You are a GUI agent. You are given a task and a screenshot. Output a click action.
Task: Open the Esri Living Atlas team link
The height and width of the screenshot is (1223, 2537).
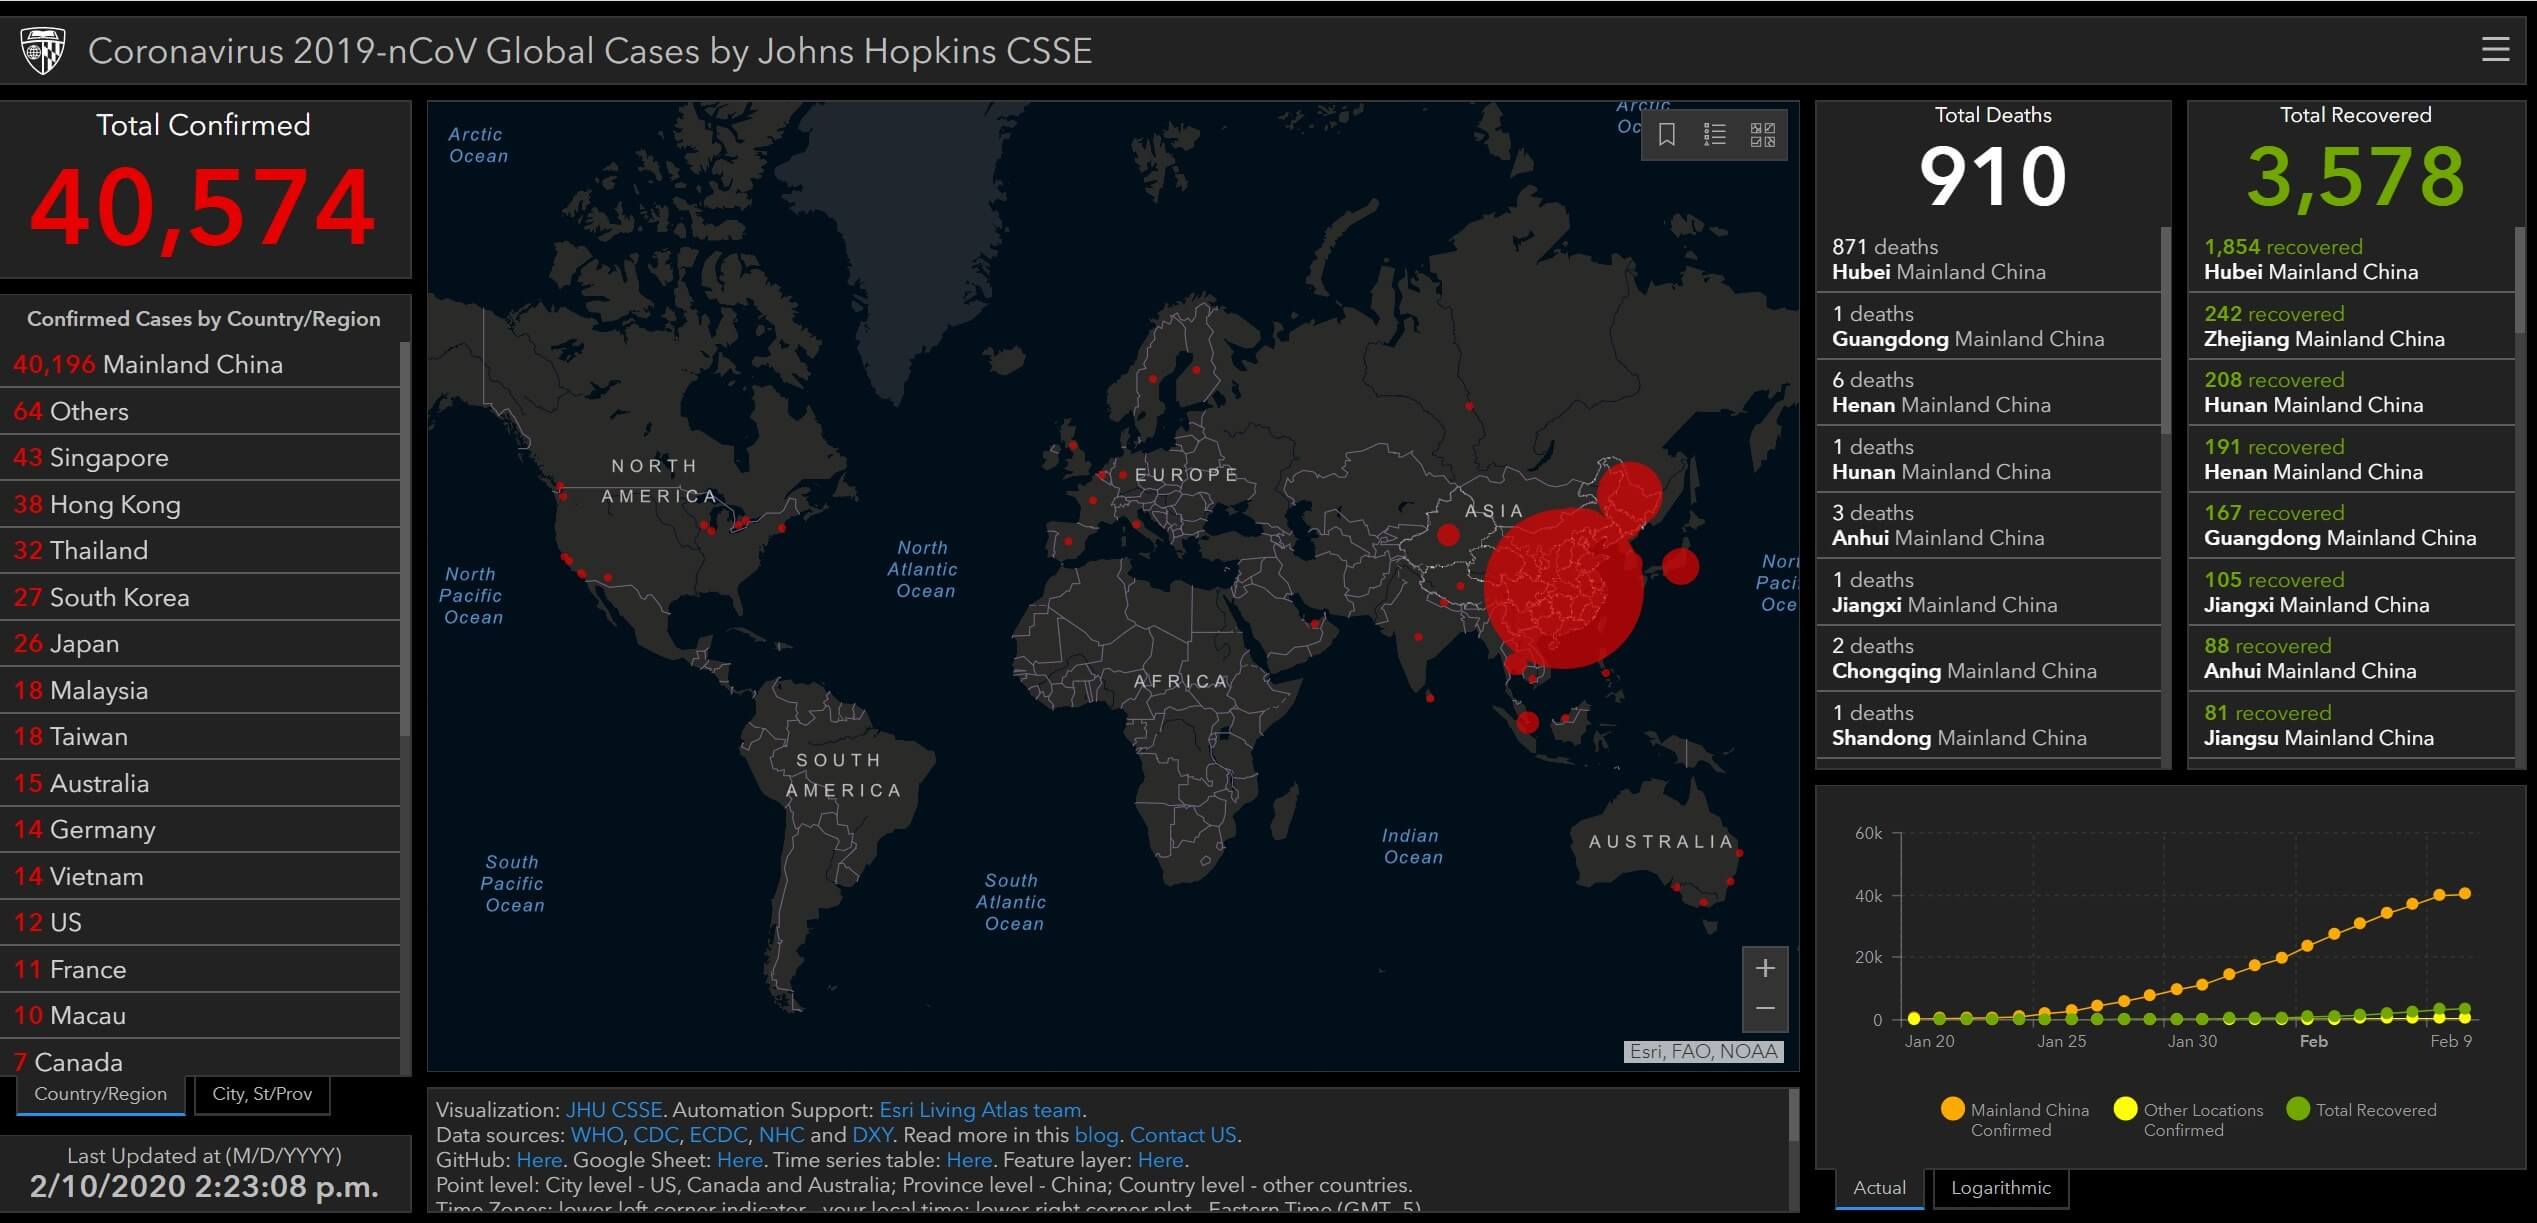tap(980, 1110)
